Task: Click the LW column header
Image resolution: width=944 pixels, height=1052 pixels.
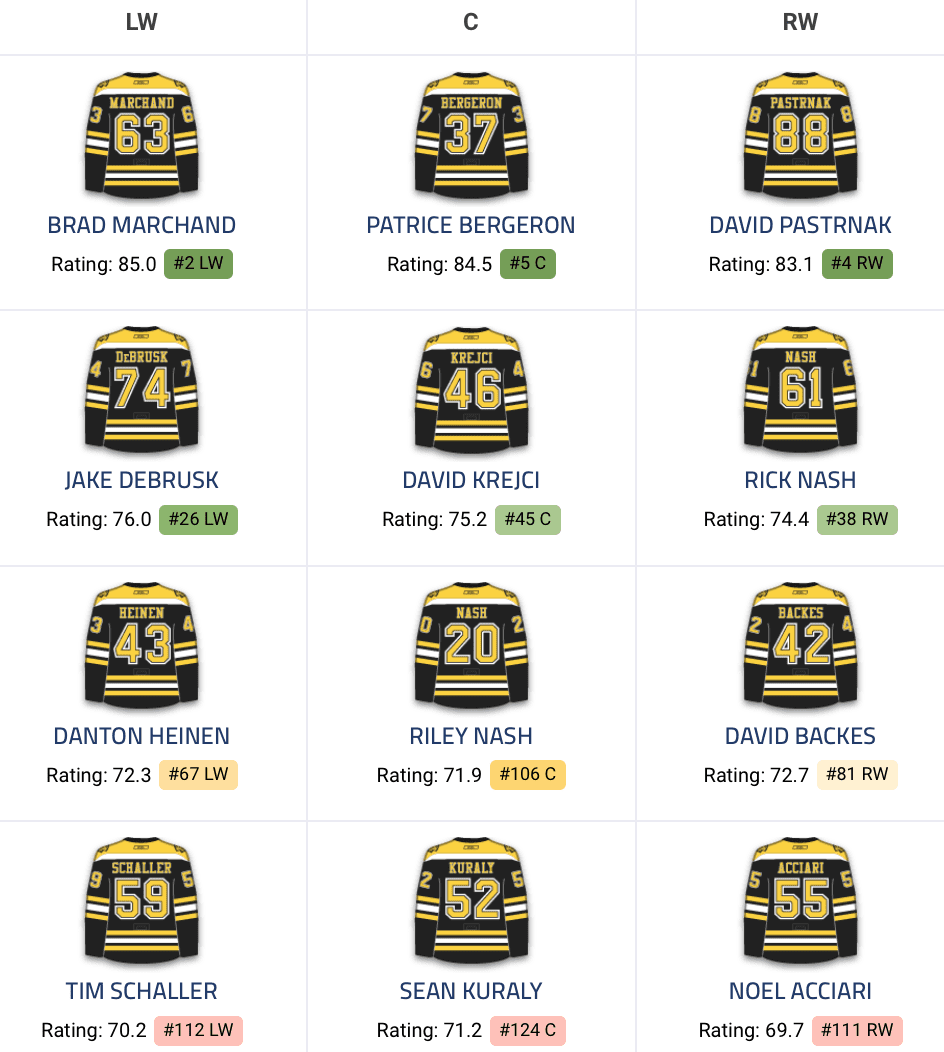Action: point(142,23)
